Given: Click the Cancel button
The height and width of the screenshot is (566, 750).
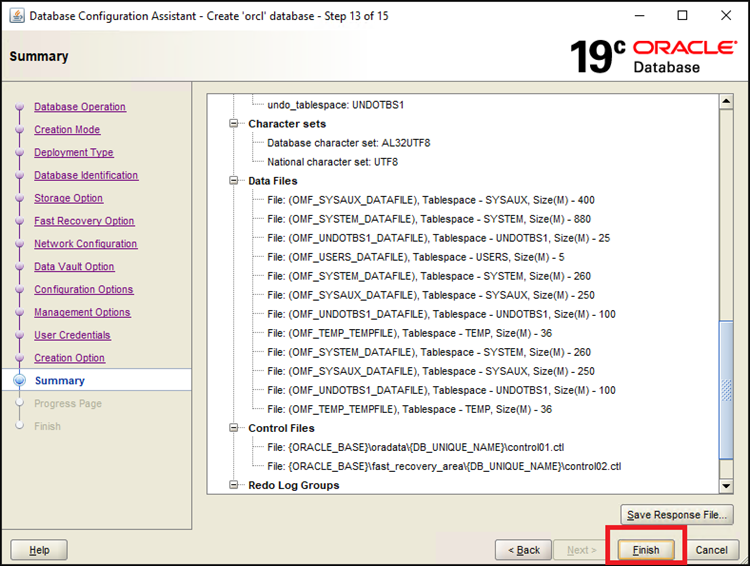Looking at the screenshot, I should [x=711, y=550].
